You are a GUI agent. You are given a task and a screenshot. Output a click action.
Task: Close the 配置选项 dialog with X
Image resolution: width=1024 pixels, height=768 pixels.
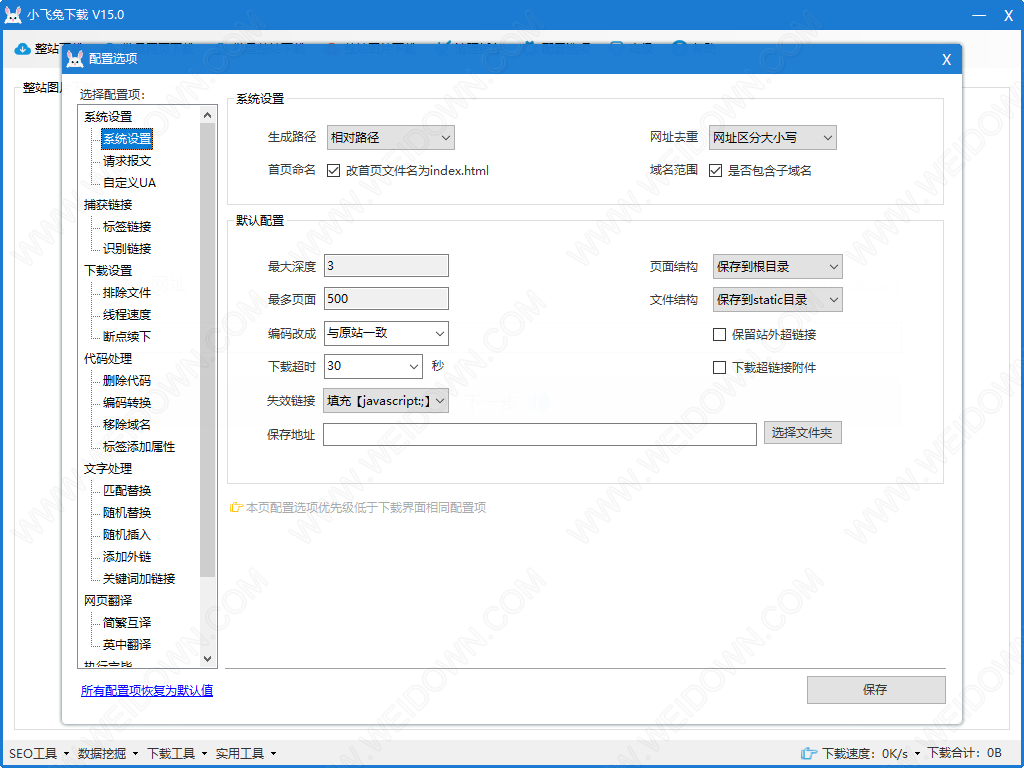(x=946, y=59)
